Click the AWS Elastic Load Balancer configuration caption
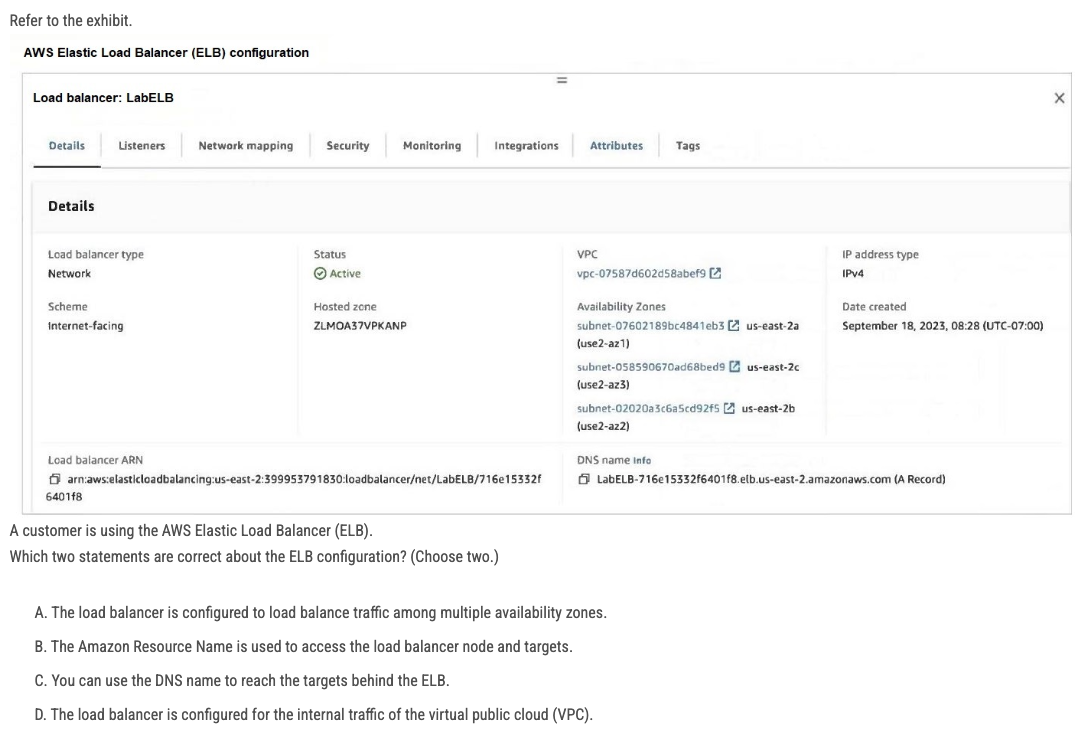The height and width of the screenshot is (733, 1081). point(166,52)
